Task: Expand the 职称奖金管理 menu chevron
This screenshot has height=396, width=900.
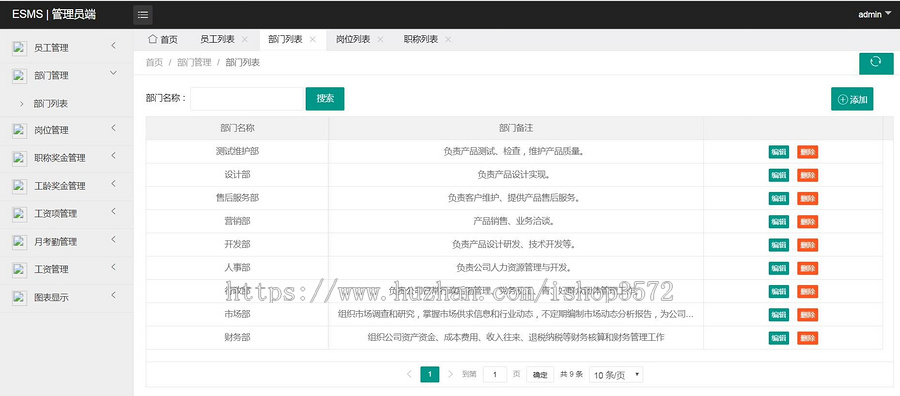Action: click(114, 156)
